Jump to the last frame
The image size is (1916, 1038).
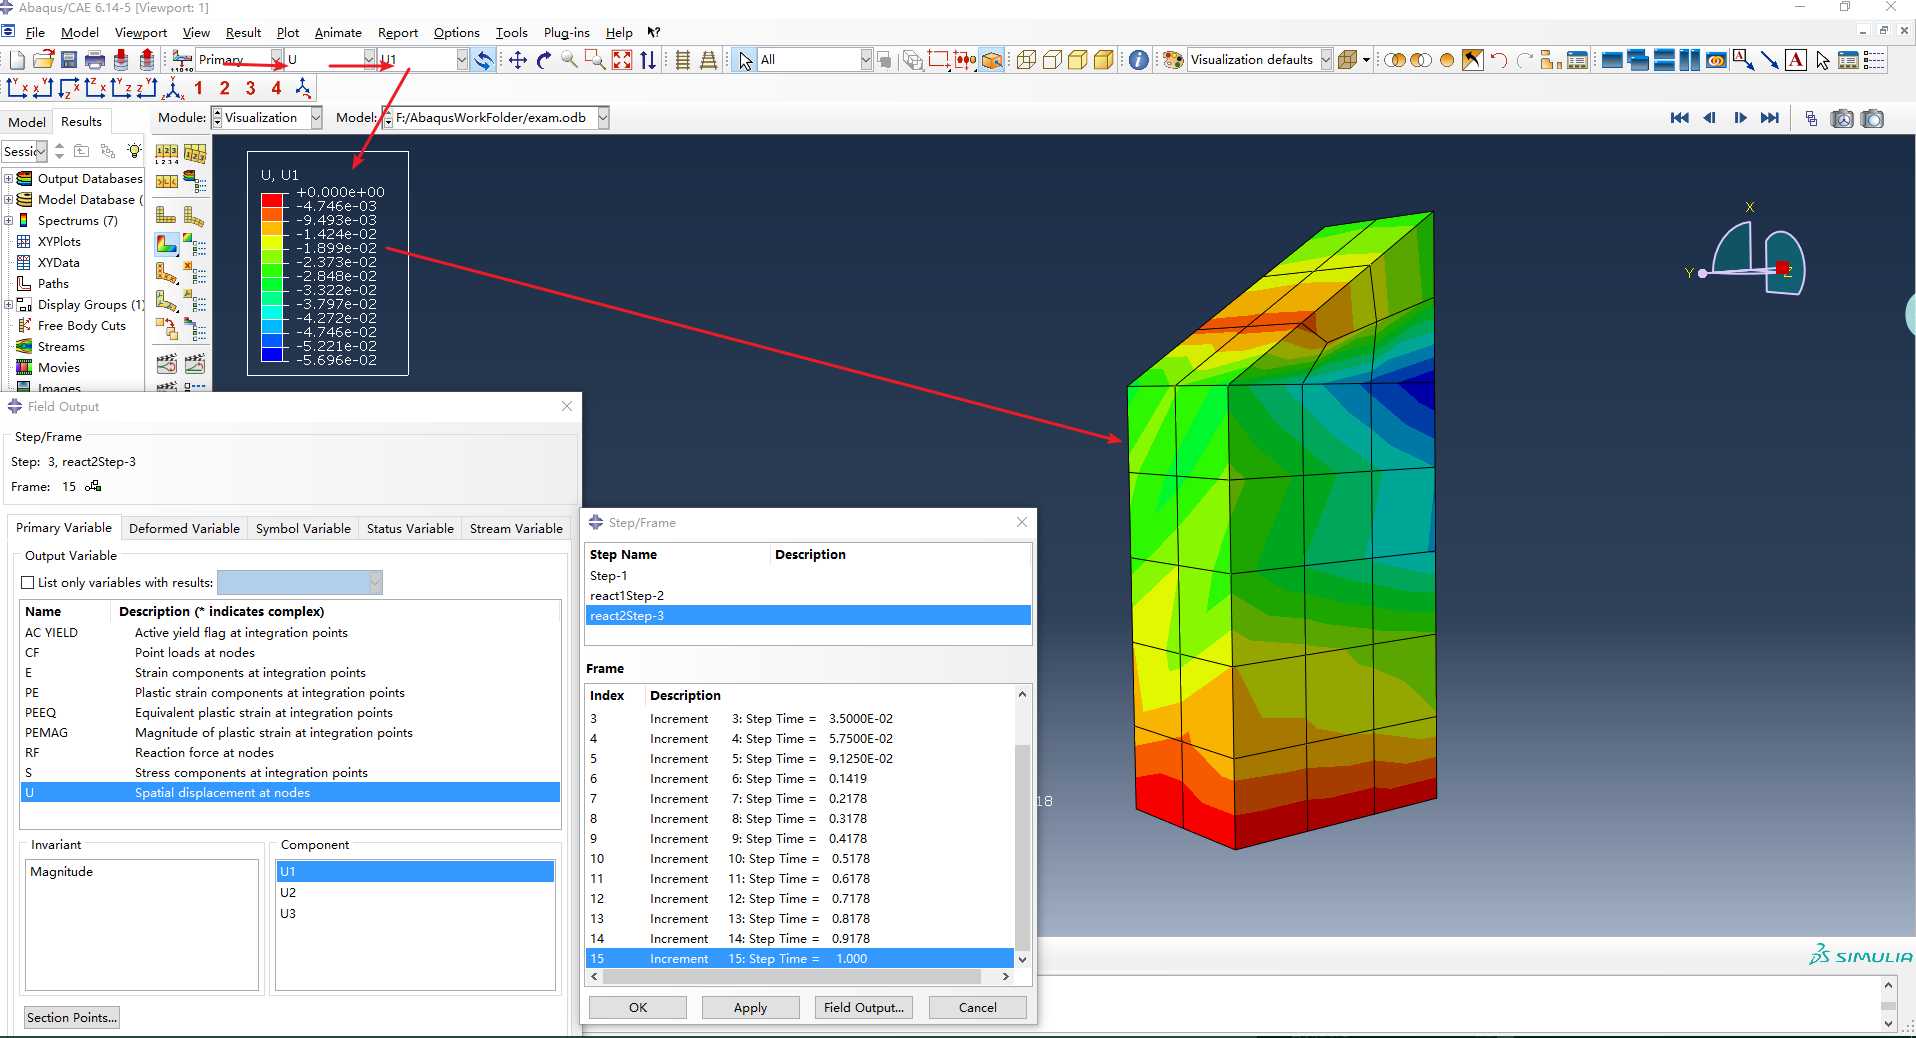1770,118
